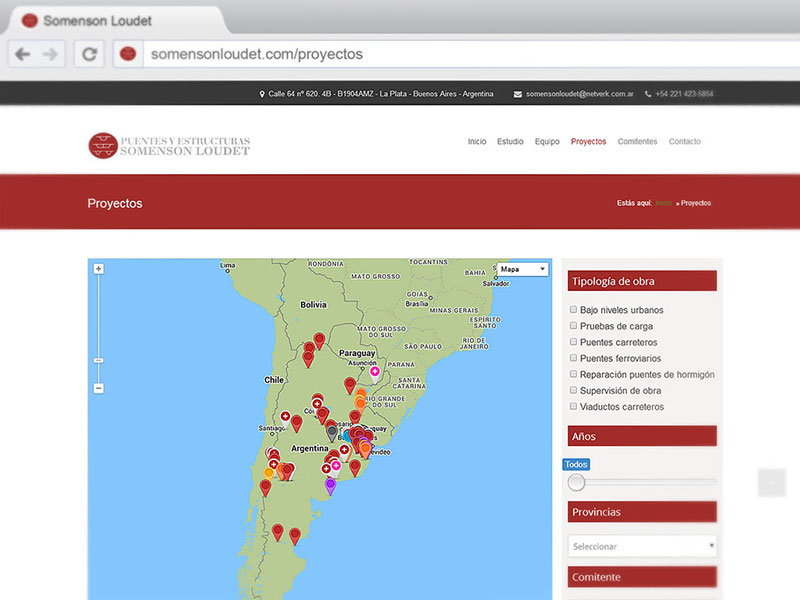This screenshot has width=800, height=600.
Task: Click the map zoom in plus button
Action: click(98, 269)
